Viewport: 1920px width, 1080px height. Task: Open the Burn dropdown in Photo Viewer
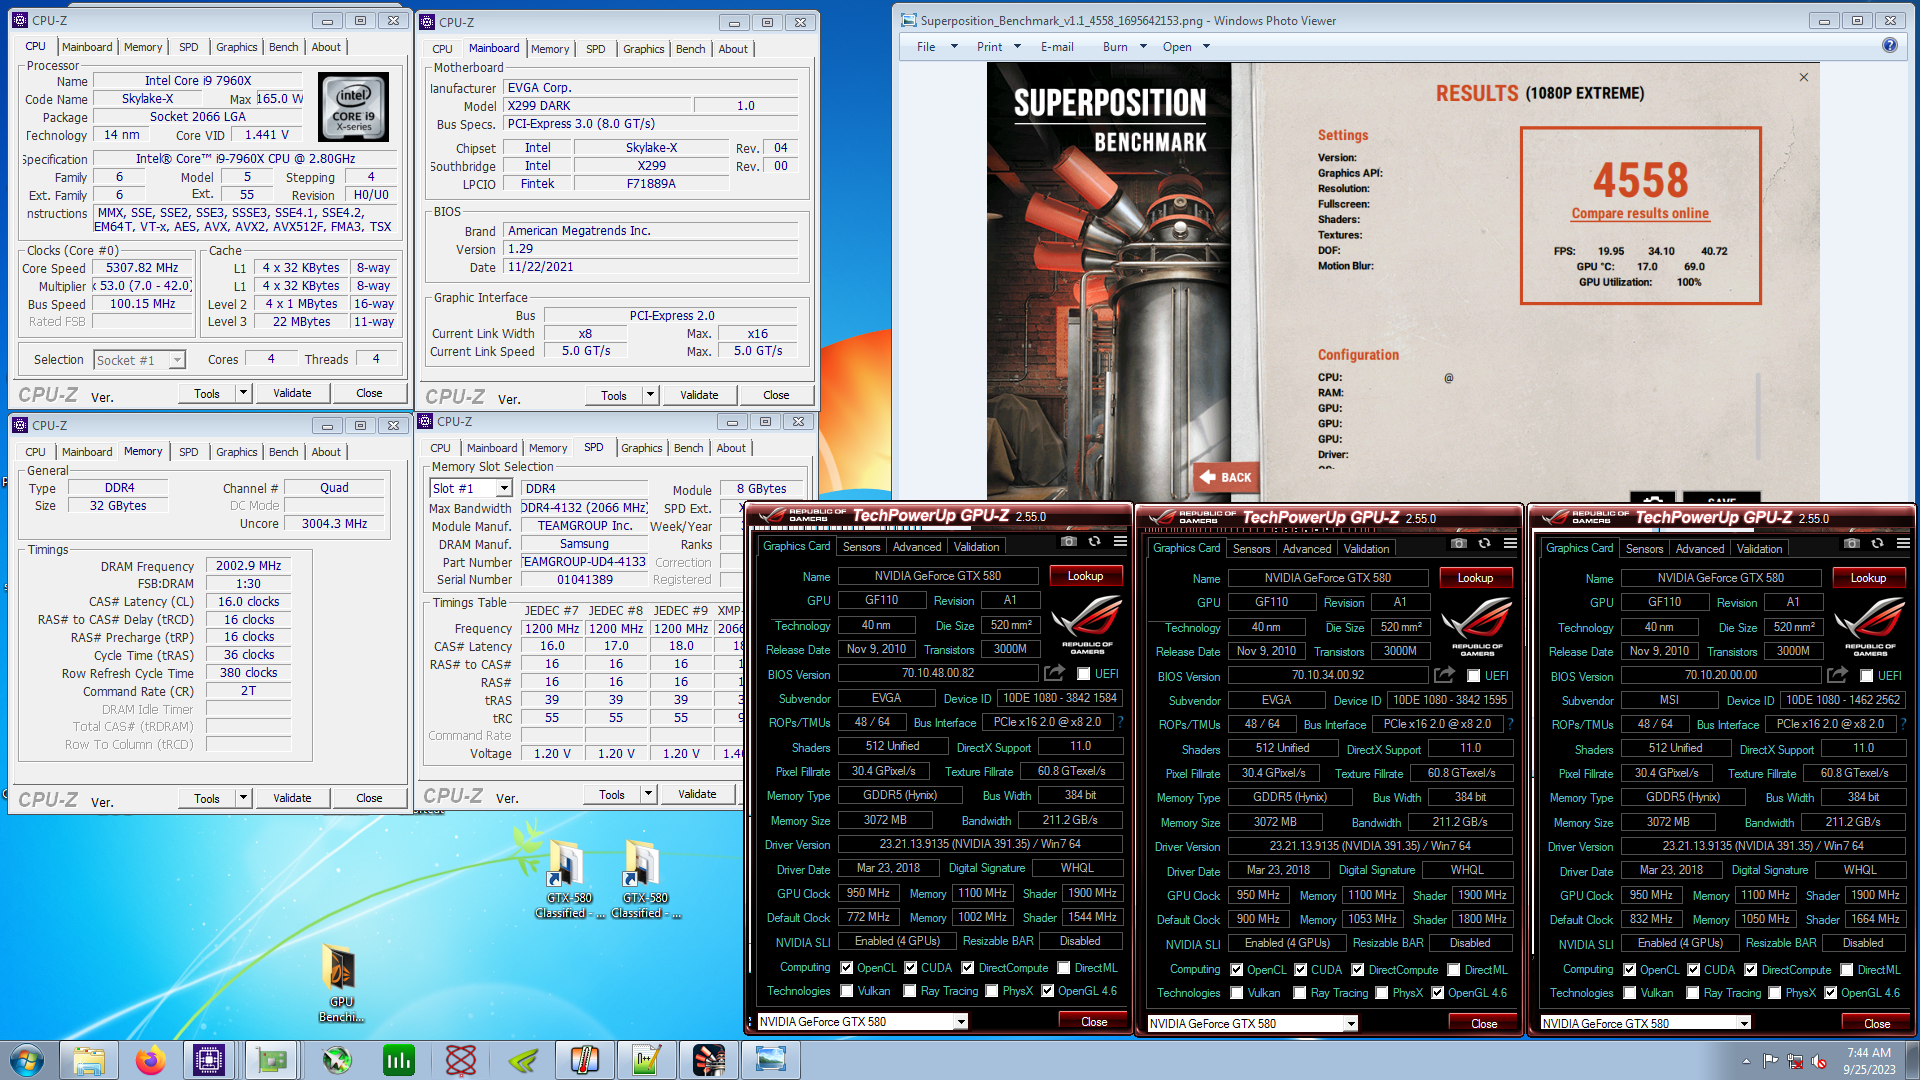[x=1142, y=46]
